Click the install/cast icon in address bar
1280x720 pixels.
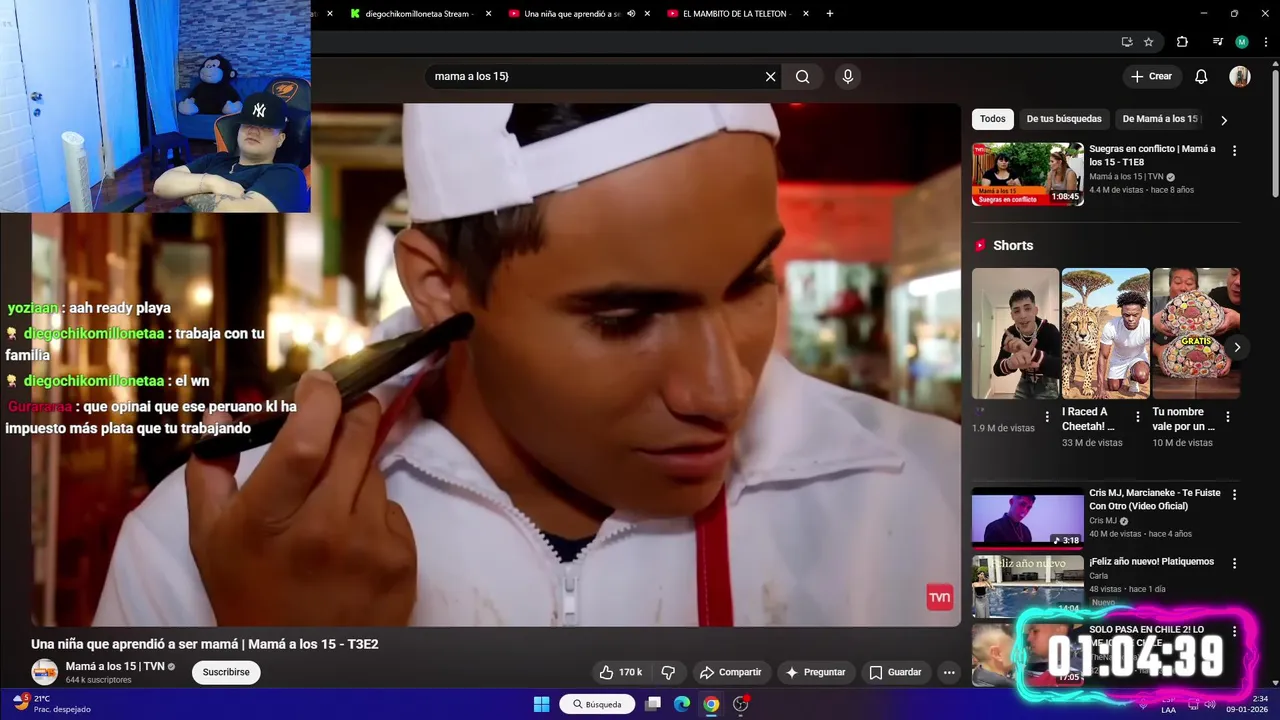point(1127,42)
